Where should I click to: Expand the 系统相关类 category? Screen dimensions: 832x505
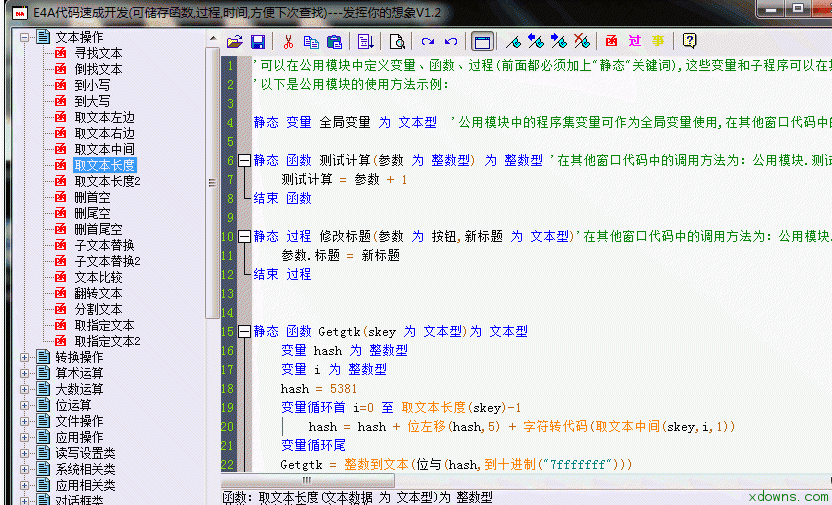point(24,469)
